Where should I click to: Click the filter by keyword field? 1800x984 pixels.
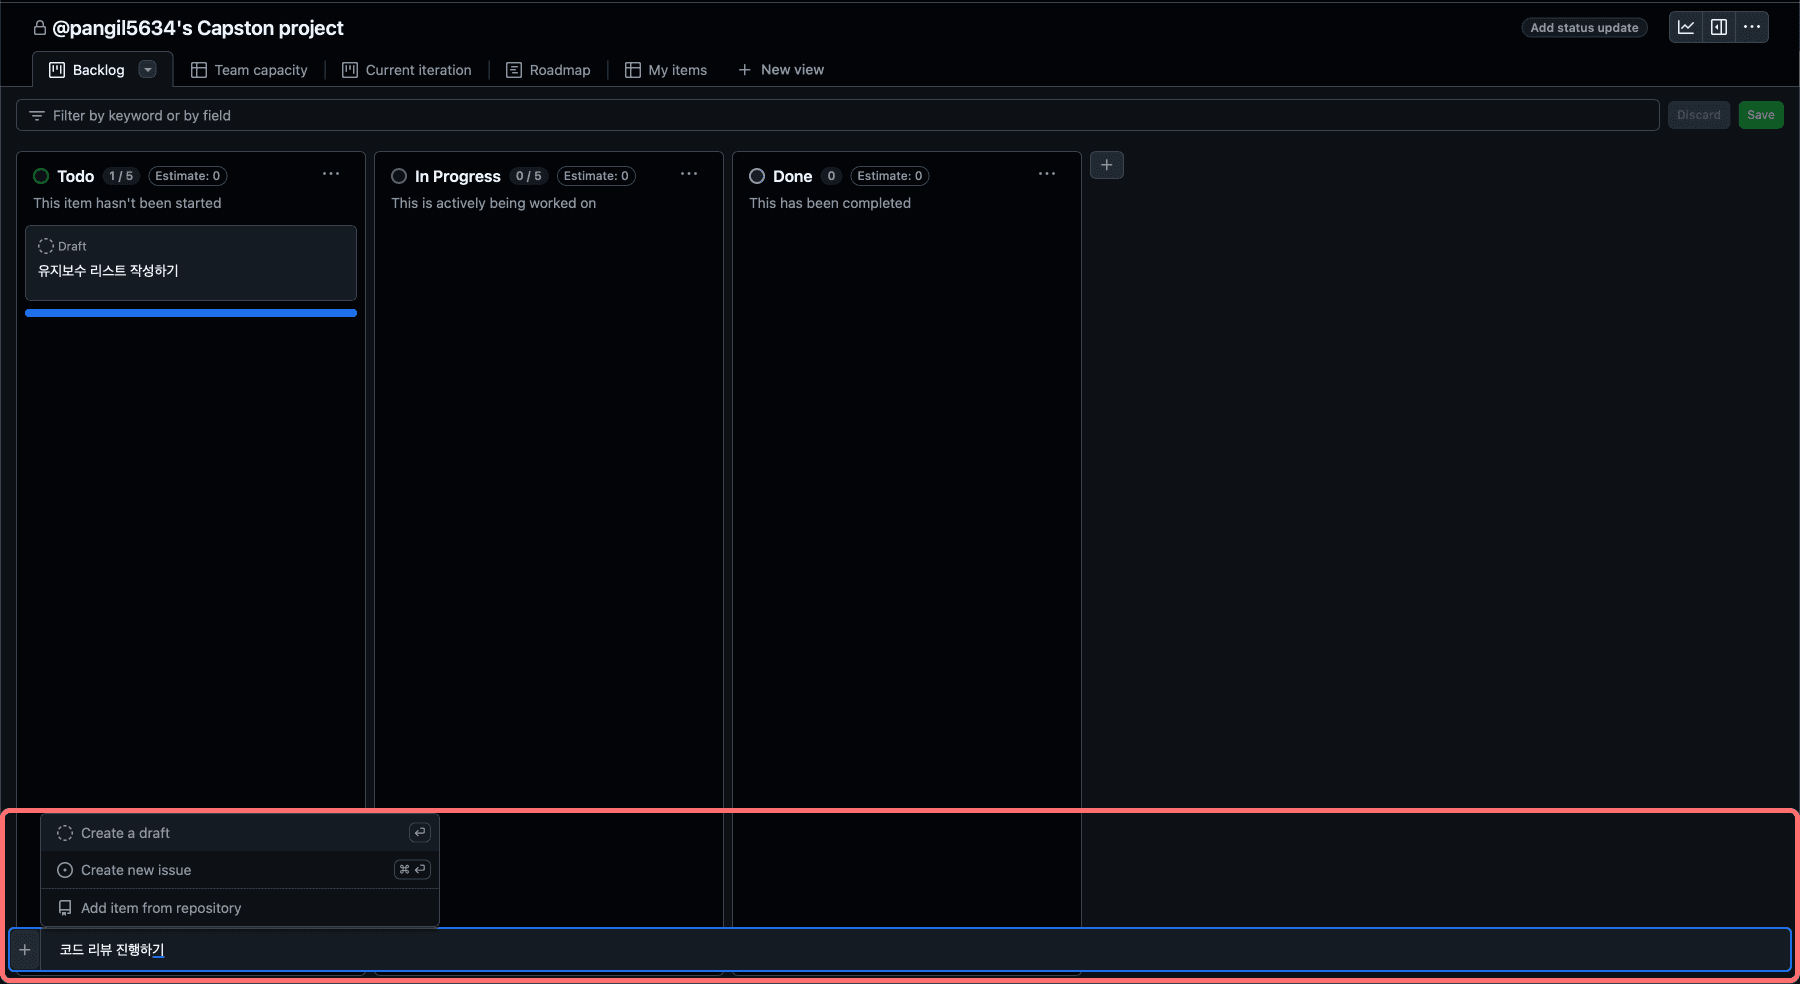[838, 115]
